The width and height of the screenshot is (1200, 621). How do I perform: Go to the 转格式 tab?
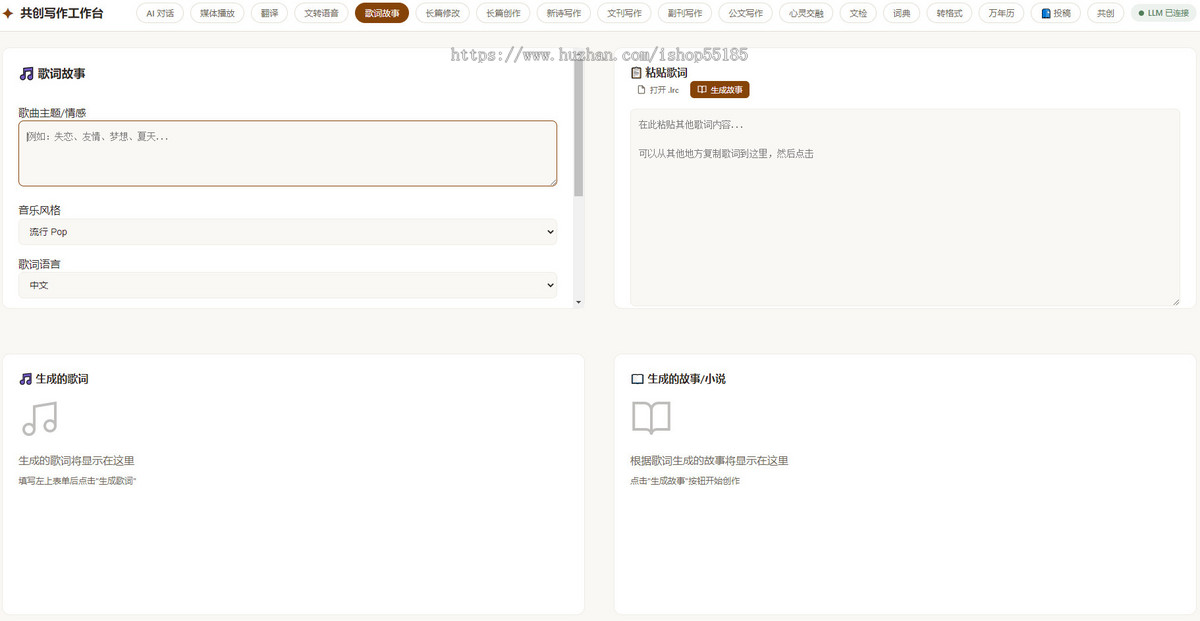(x=950, y=14)
